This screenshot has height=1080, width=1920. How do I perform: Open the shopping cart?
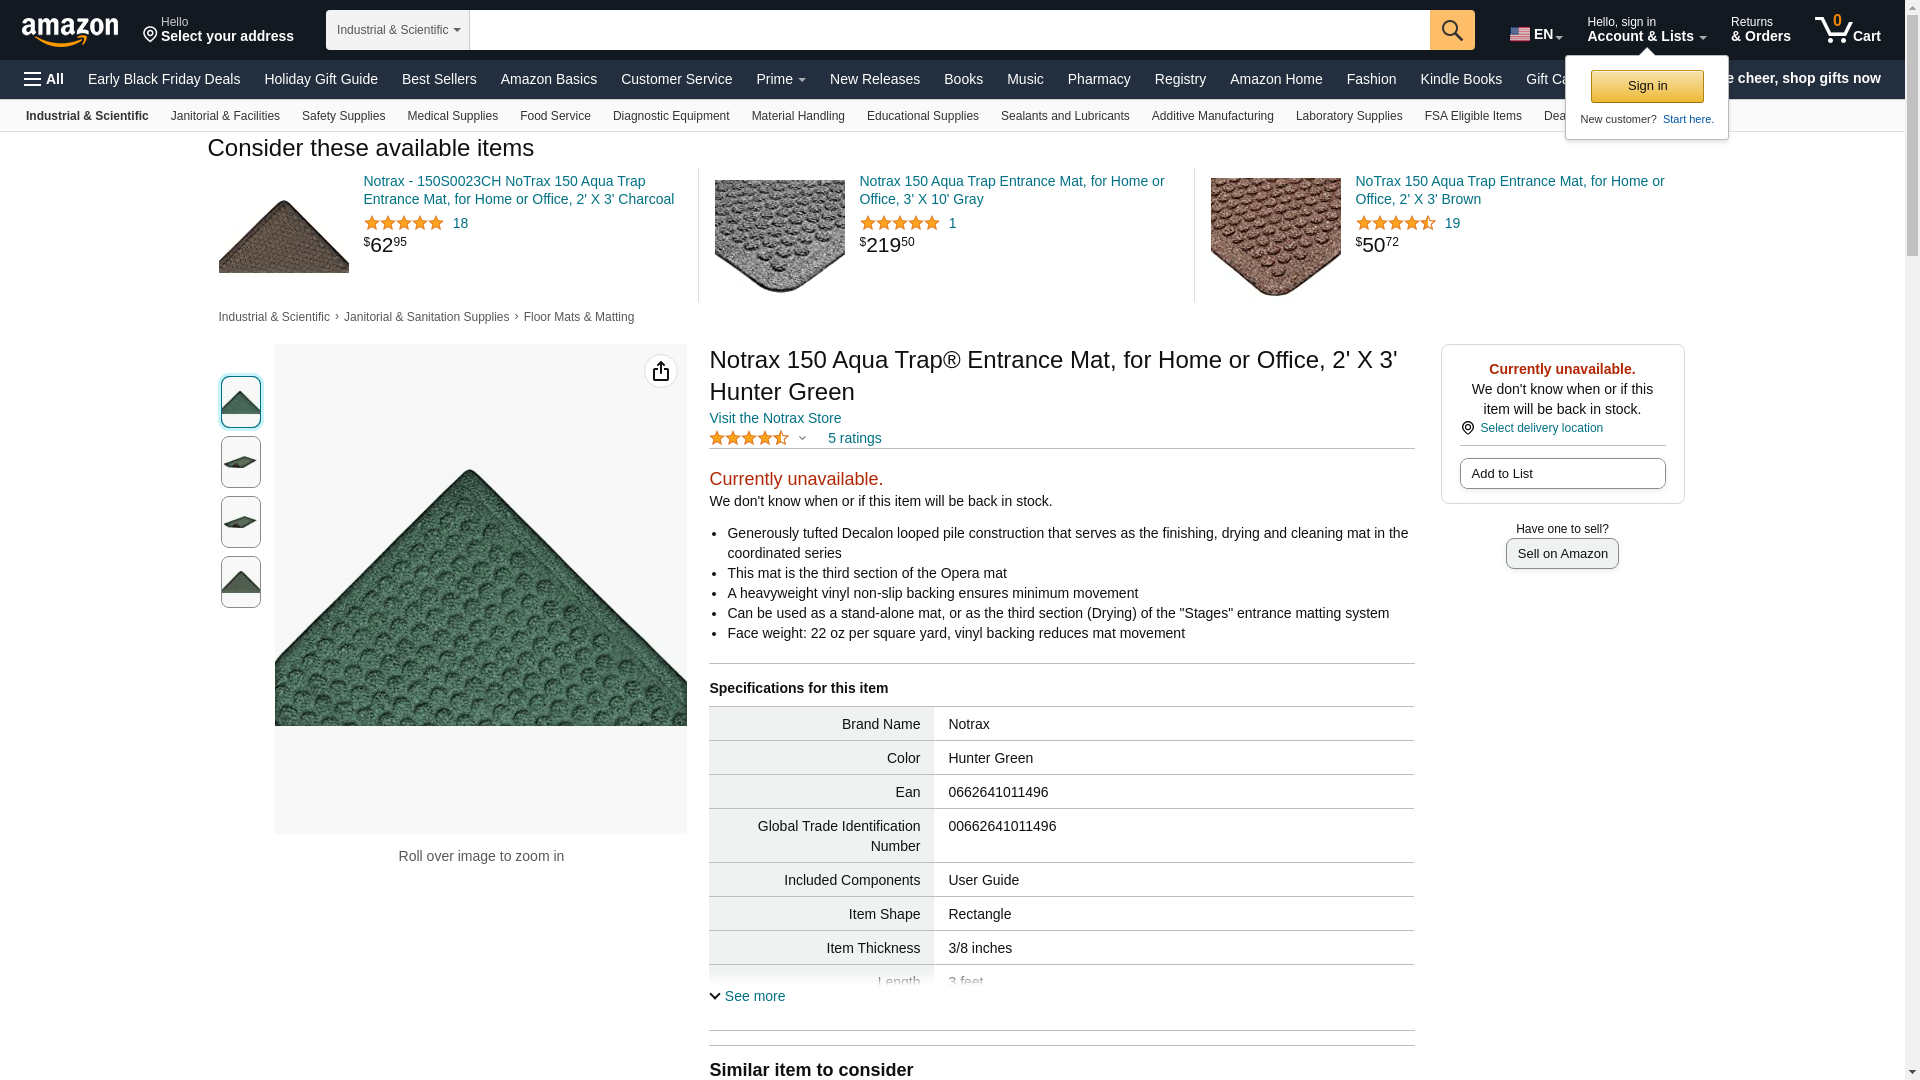[1848, 30]
